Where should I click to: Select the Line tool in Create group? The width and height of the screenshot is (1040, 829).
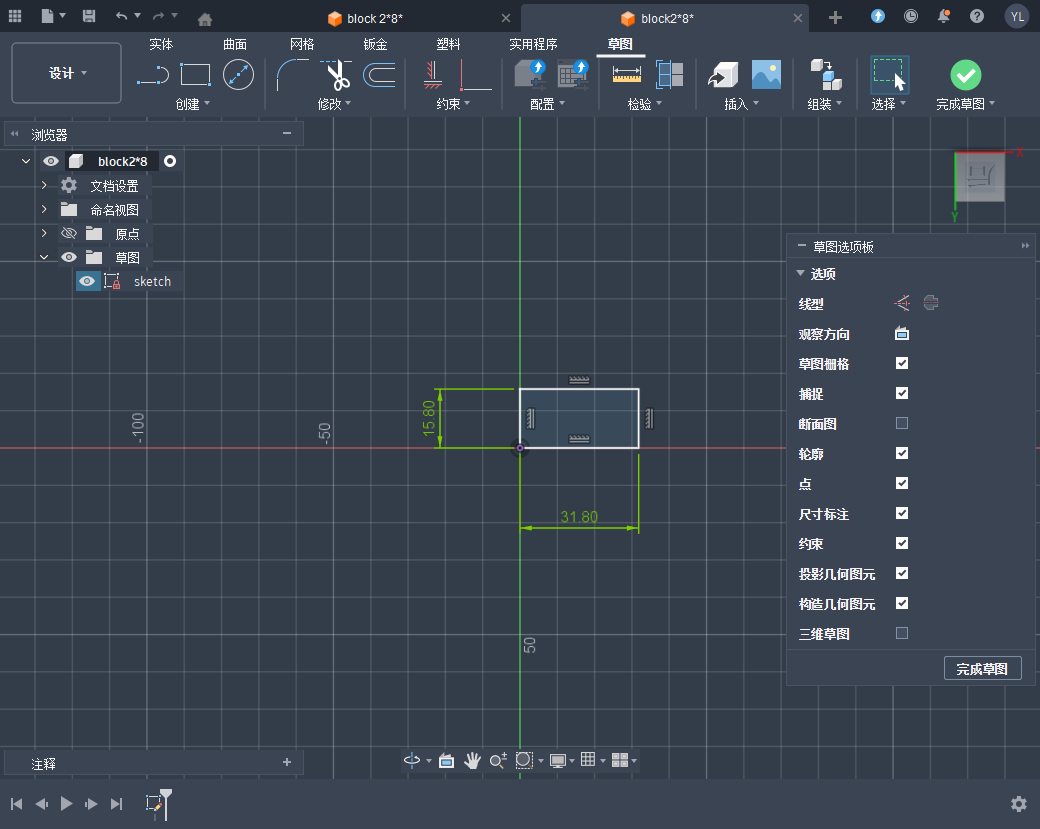click(153, 75)
